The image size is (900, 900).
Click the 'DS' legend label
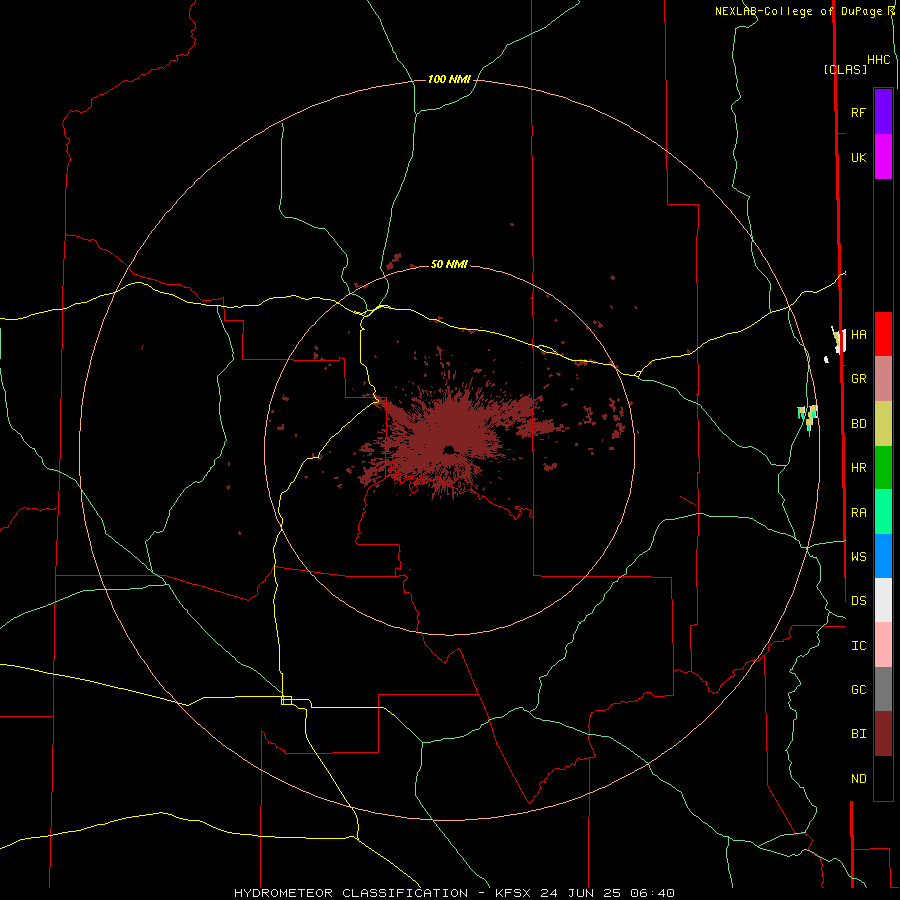[859, 600]
